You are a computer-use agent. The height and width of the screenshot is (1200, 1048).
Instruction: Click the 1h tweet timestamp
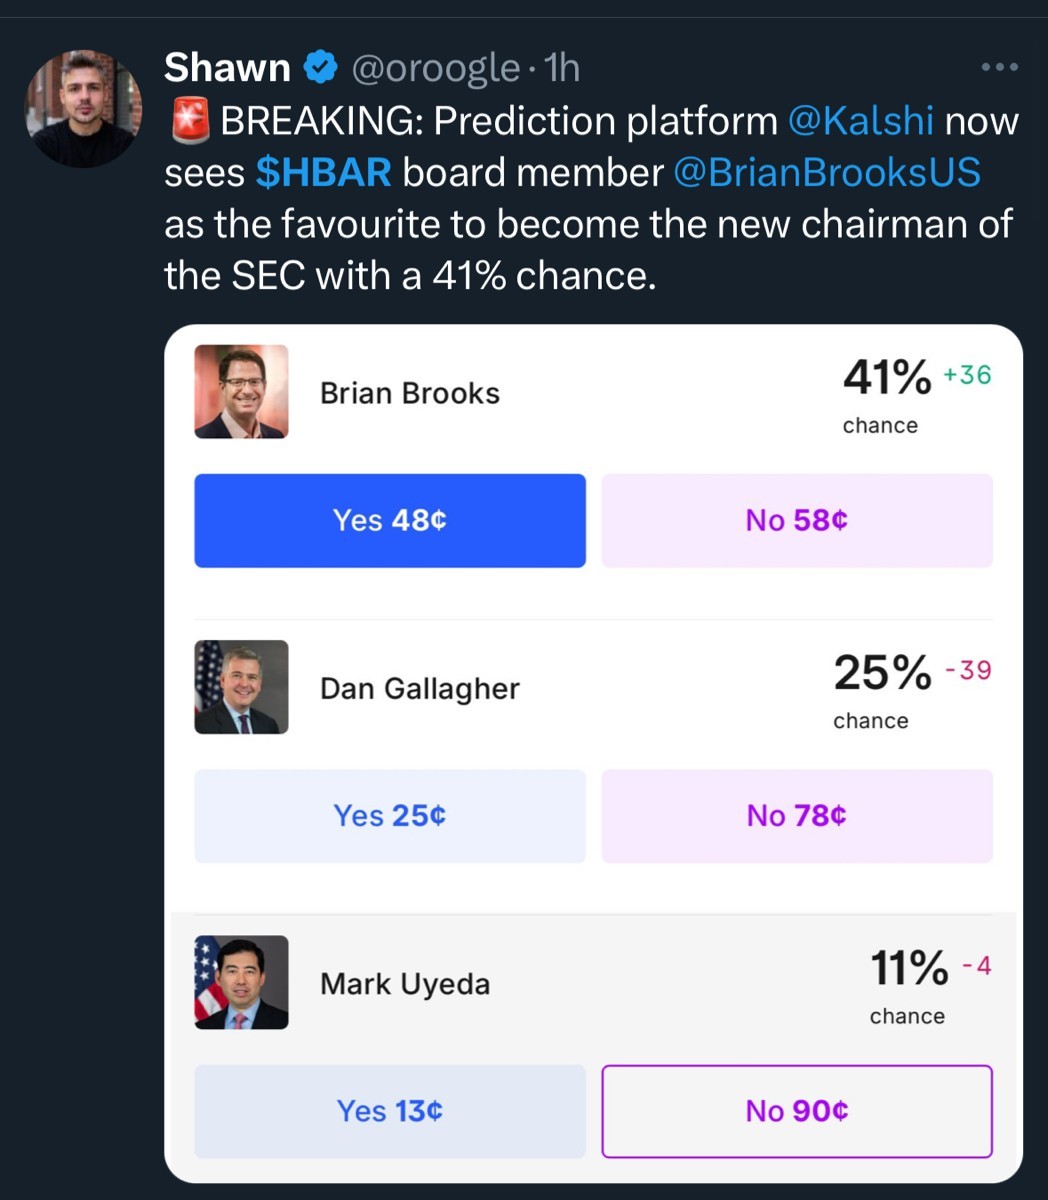click(x=564, y=68)
